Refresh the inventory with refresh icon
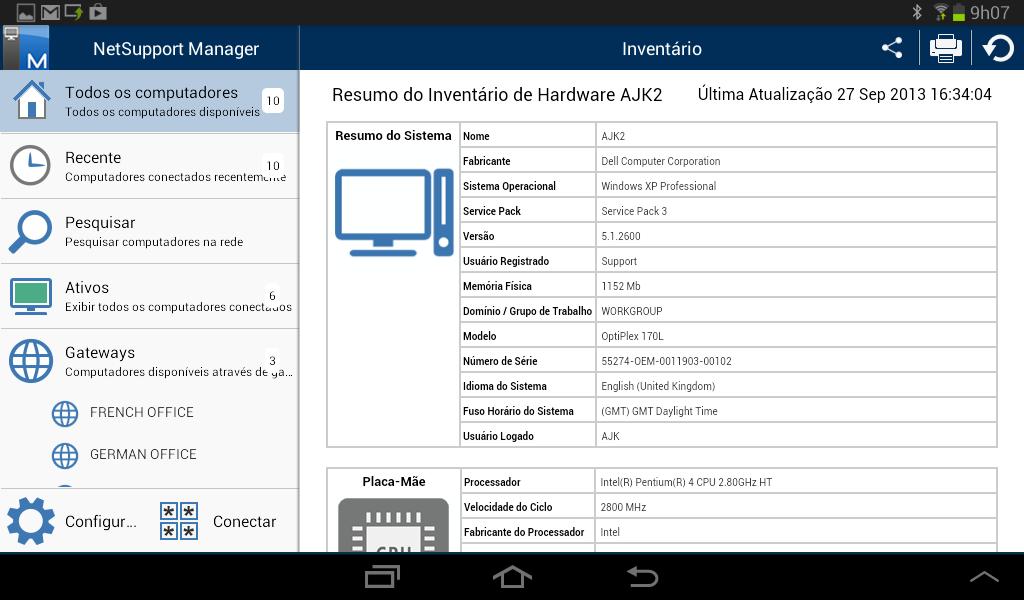 click(998, 48)
